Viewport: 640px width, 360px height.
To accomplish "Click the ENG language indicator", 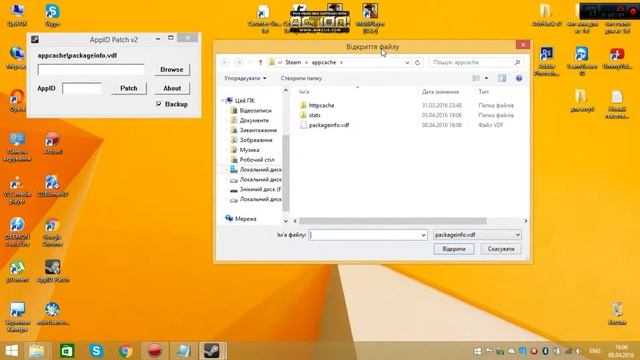I will click(x=595, y=351).
